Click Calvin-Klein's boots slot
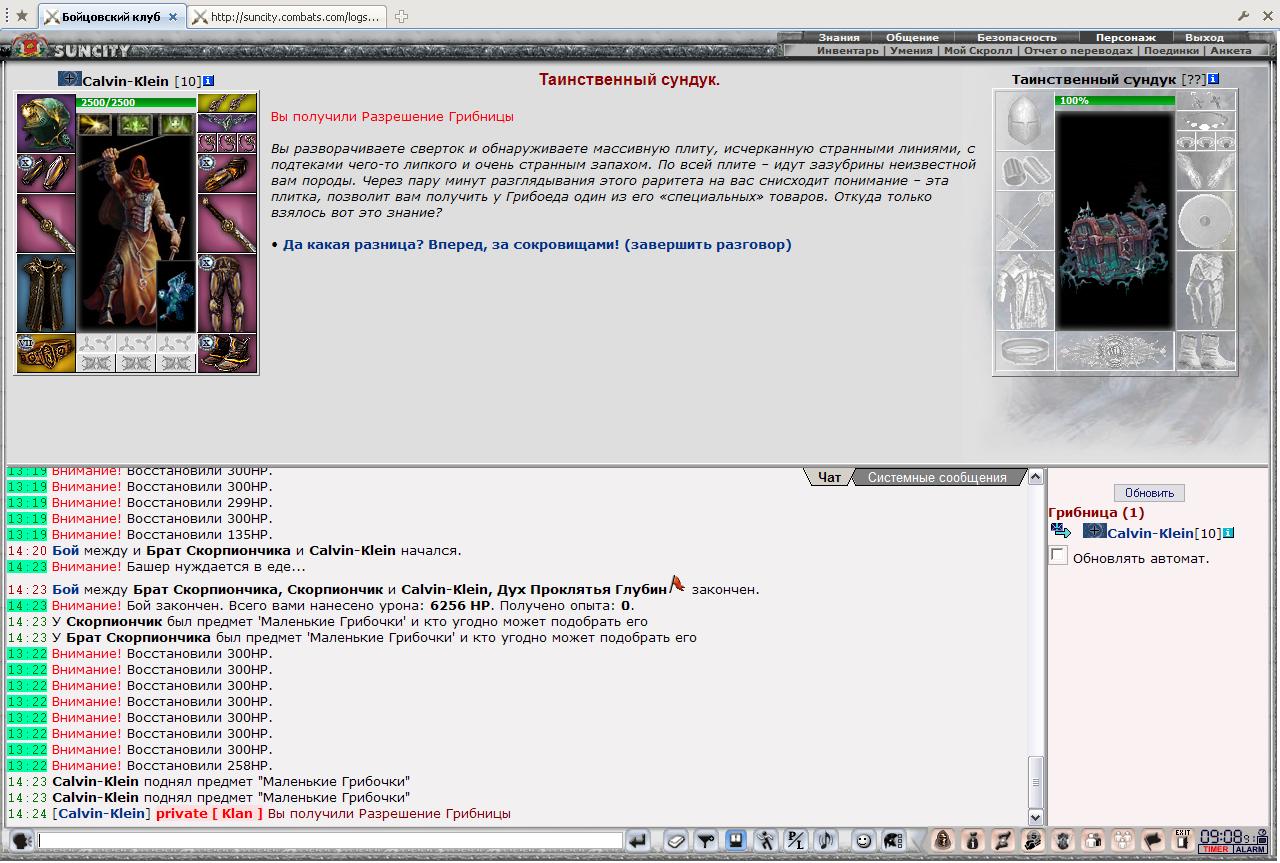The width and height of the screenshot is (1280, 863). click(227, 353)
